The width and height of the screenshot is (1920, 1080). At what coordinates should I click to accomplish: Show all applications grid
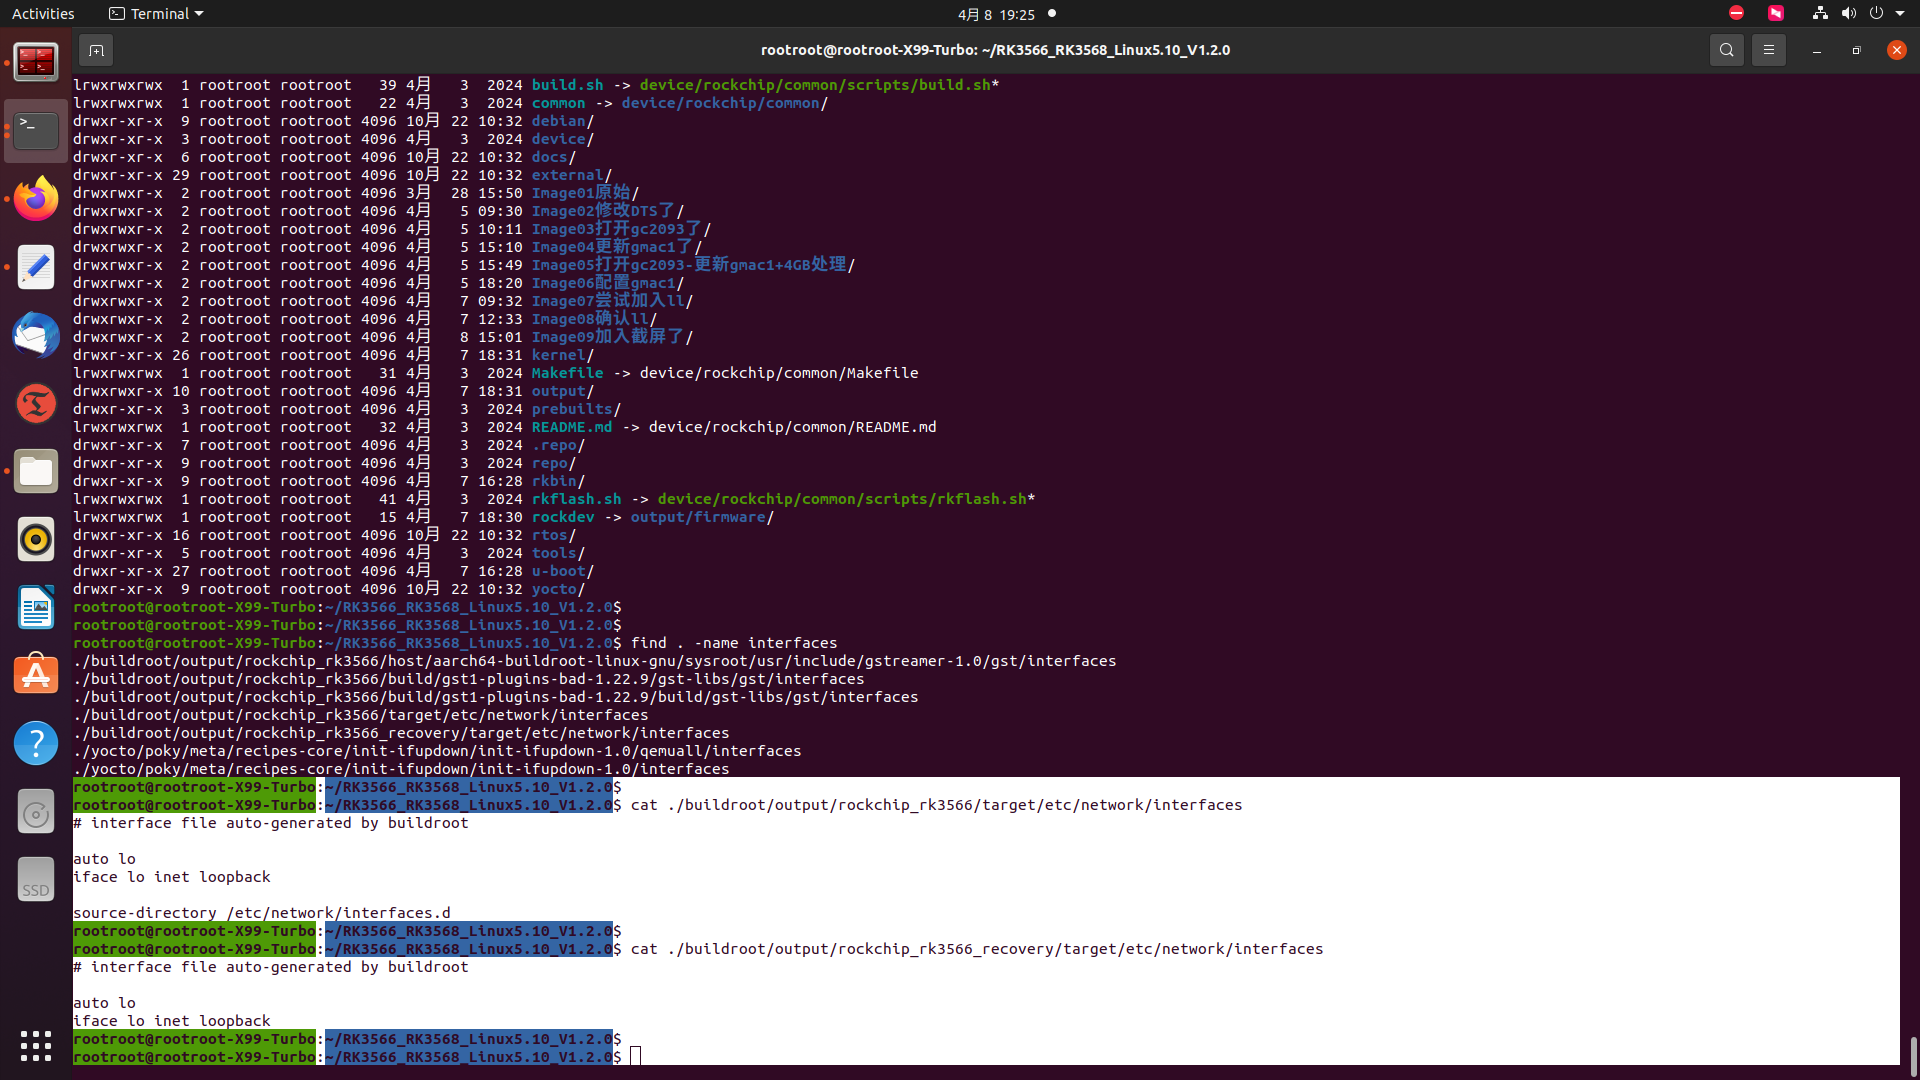[x=36, y=1045]
